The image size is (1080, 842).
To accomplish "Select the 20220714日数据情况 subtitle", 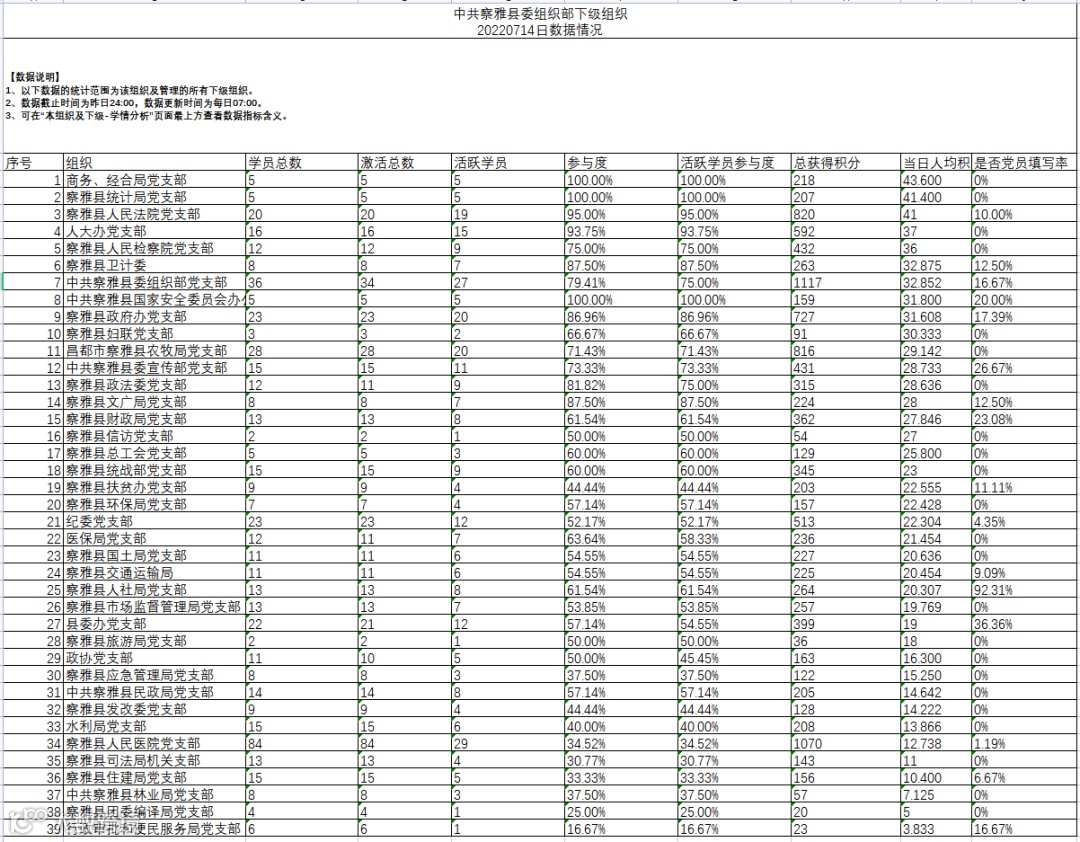I will click(539, 30).
